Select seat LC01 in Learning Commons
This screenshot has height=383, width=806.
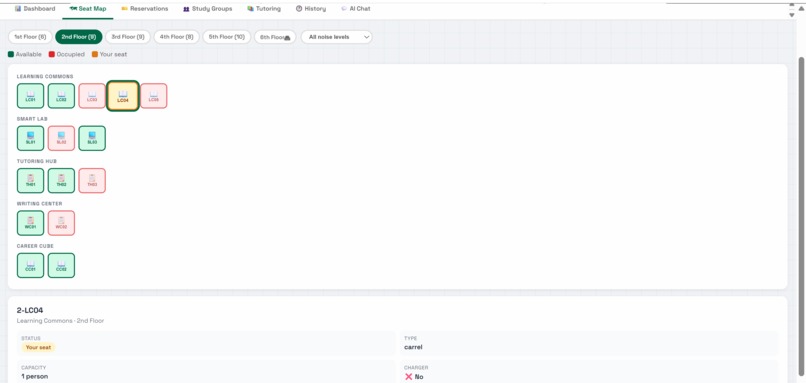click(30, 96)
